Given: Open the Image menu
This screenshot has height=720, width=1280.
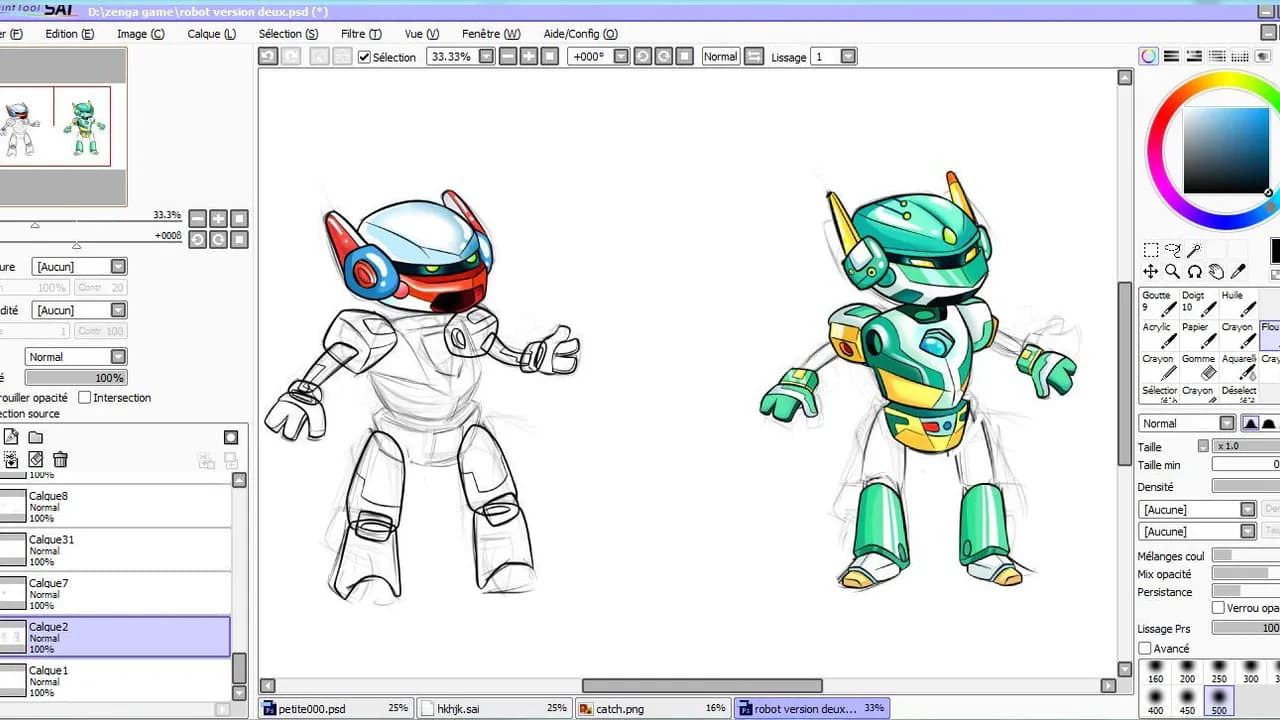Looking at the screenshot, I should coord(140,34).
